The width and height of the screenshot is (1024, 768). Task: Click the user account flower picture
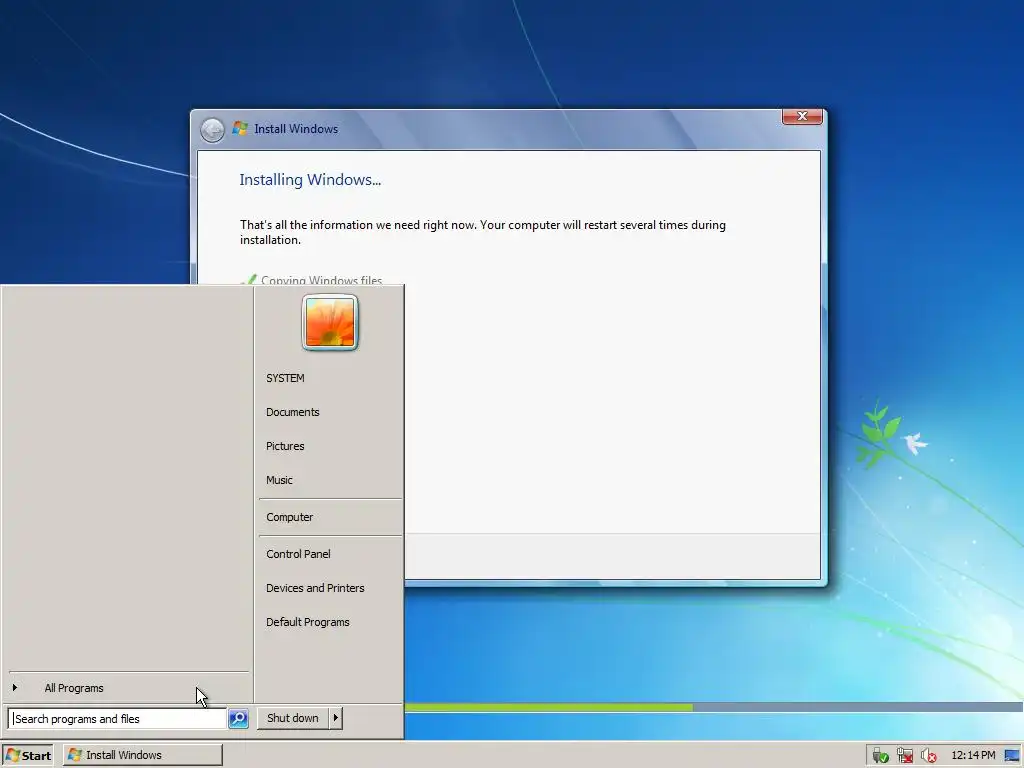click(330, 322)
